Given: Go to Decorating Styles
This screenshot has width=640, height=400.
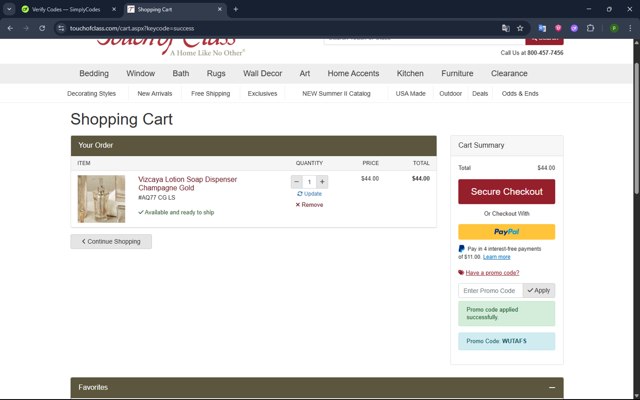Looking at the screenshot, I should pyautogui.click(x=91, y=93).
